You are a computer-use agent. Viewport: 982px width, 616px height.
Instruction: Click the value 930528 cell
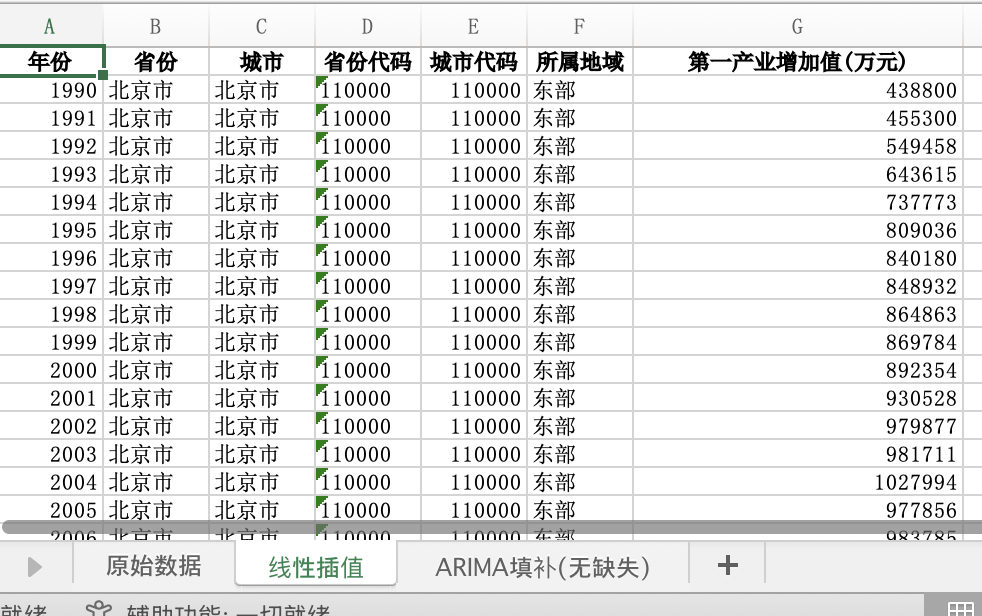tap(797, 398)
